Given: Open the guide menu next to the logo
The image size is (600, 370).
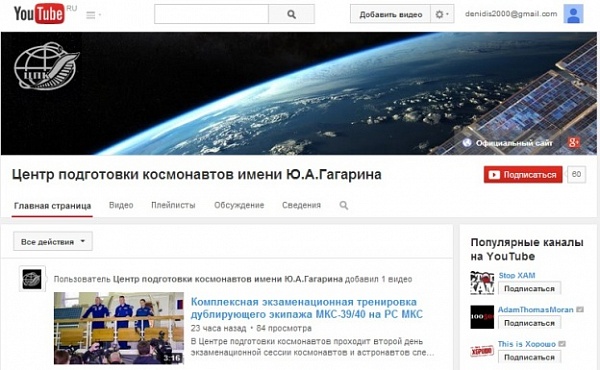Looking at the screenshot, I should (x=93, y=15).
